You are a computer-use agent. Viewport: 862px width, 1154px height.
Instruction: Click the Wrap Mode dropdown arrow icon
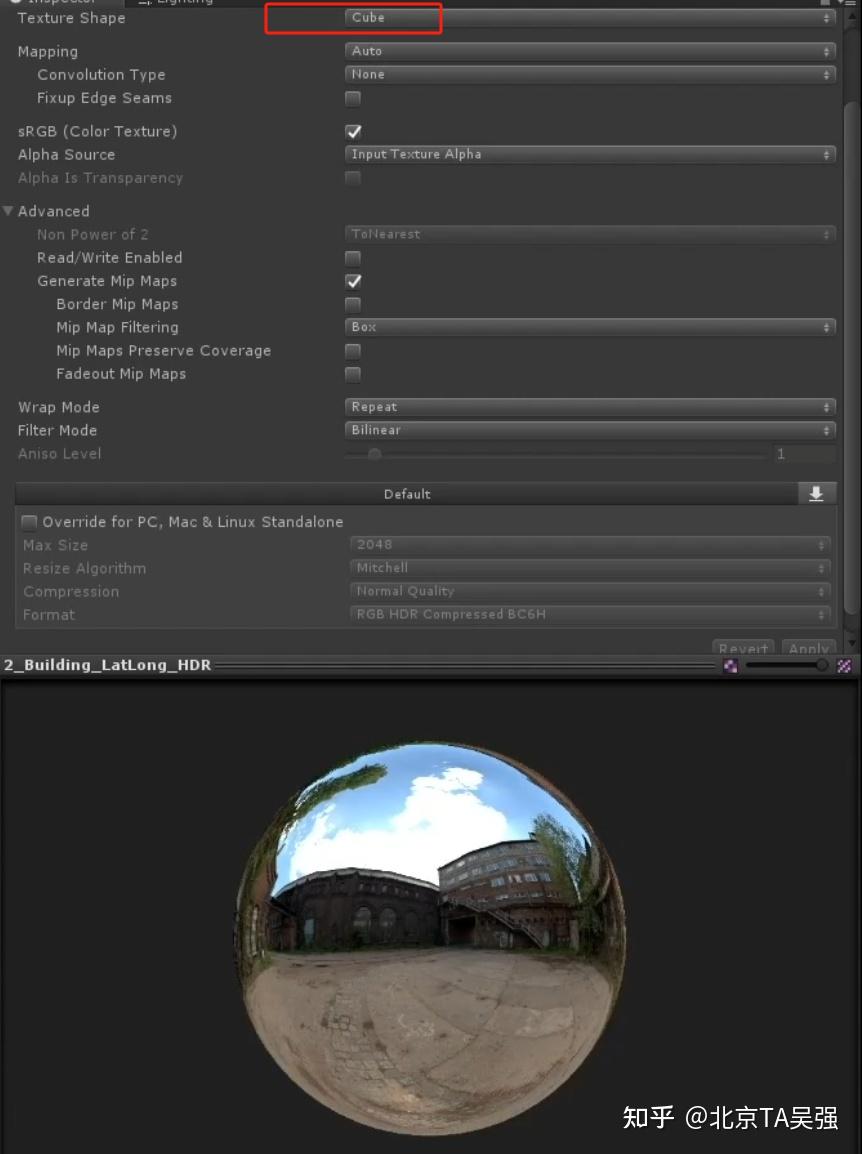[827, 407]
